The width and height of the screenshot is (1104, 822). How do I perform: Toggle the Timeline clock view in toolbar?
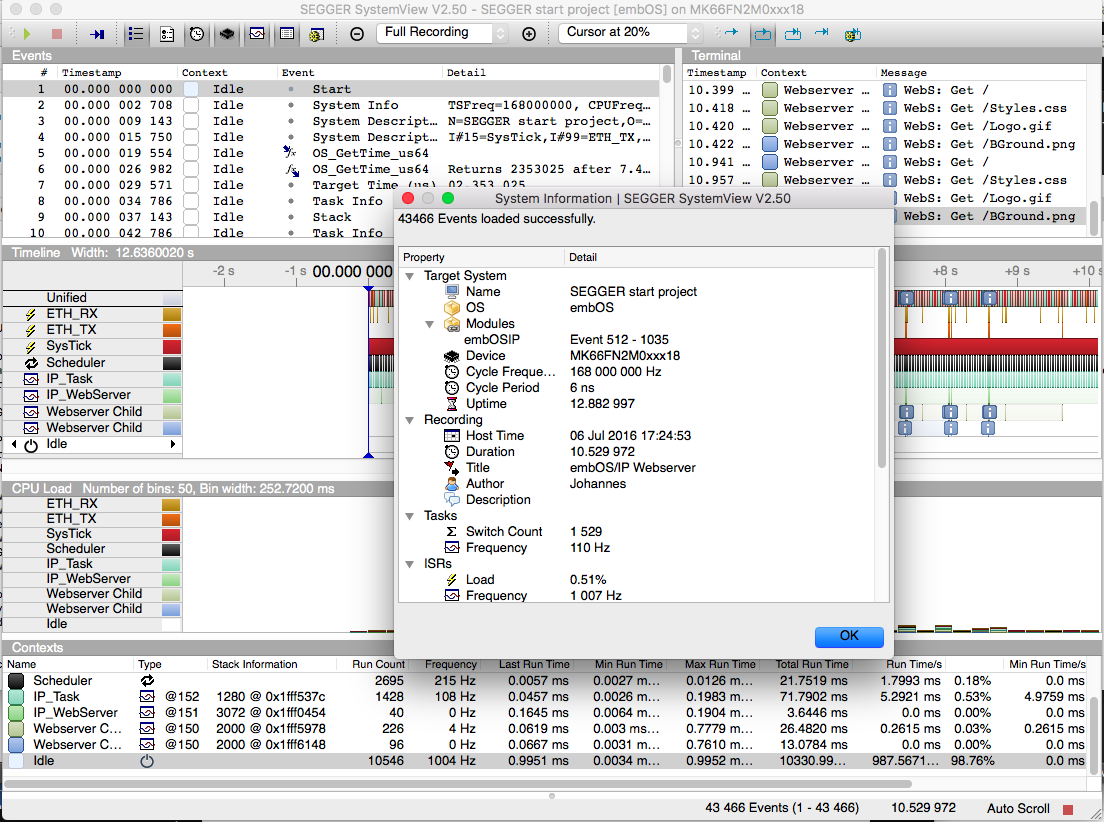tap(197, 34)
